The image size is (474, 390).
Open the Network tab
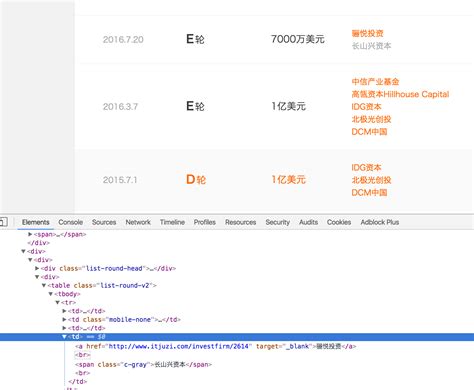pyautogui.click(x=138, y=222)
